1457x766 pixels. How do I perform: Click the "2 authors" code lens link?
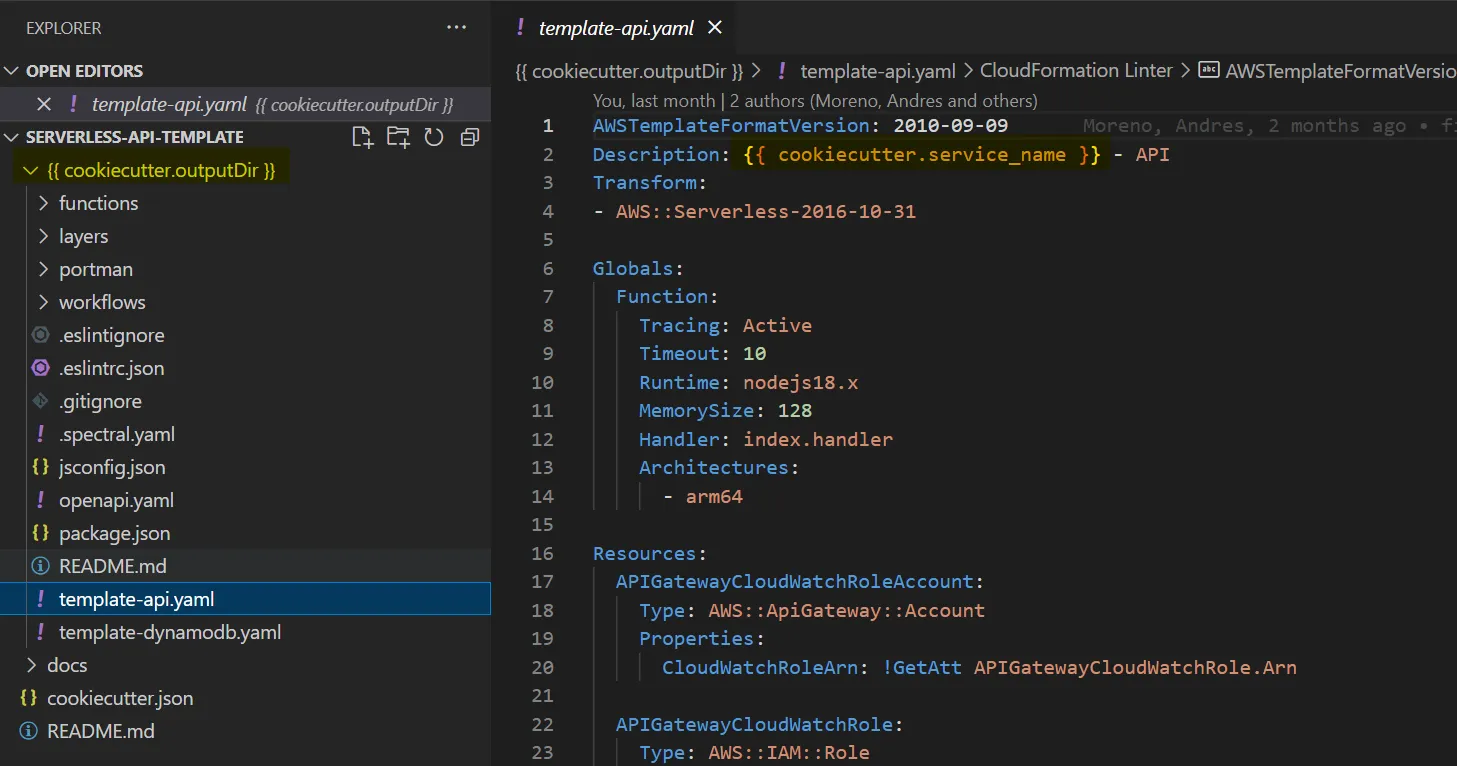(x=884, y=101)
